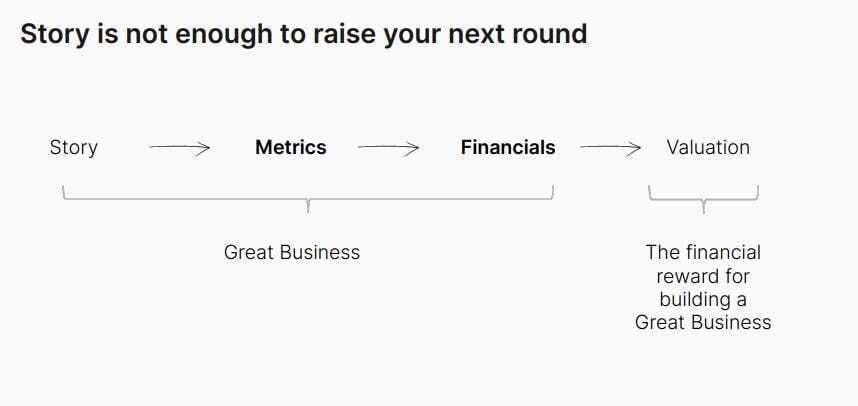The height and width of the screenshot is (406, 858).
Task: Click the left end of the wide bracket
Action: 63,192
